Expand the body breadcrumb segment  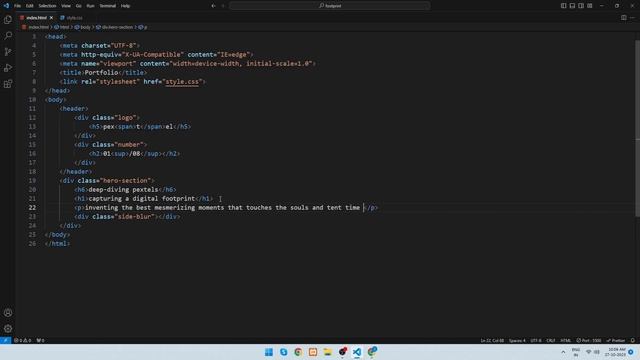83,27
